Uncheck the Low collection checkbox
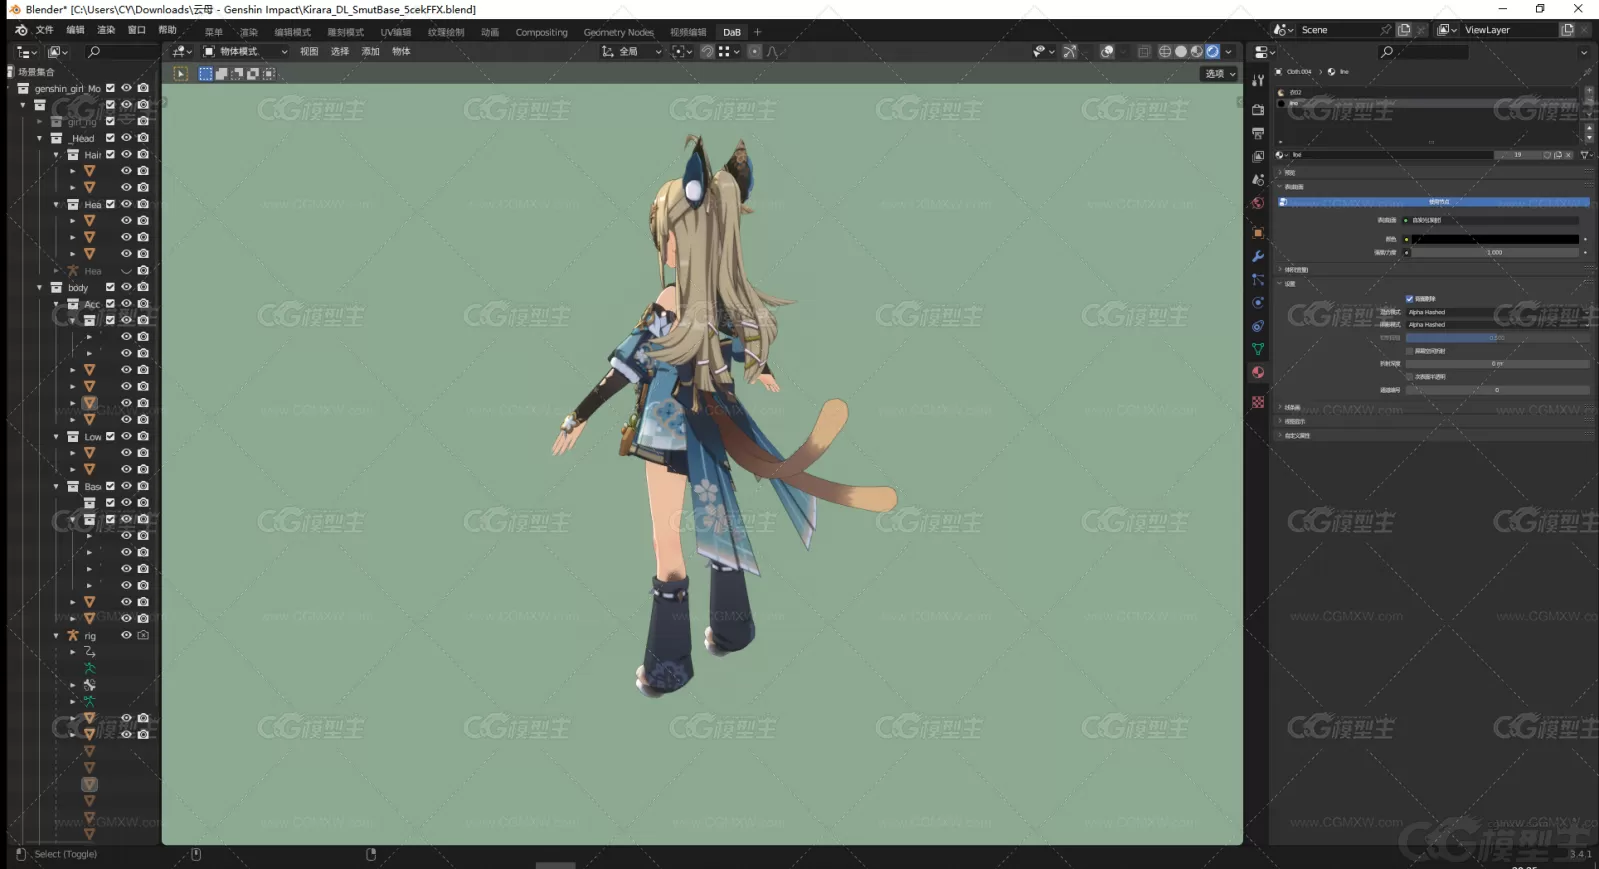 [x=110, y=436]
